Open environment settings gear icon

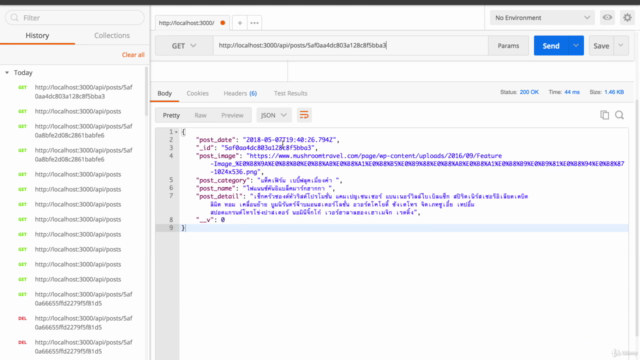[627, 18]
